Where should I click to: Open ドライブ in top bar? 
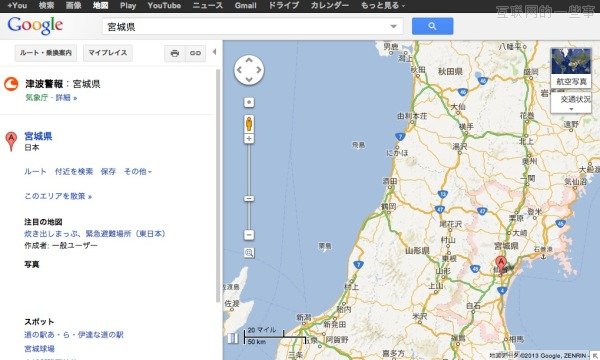click(283, 6)
